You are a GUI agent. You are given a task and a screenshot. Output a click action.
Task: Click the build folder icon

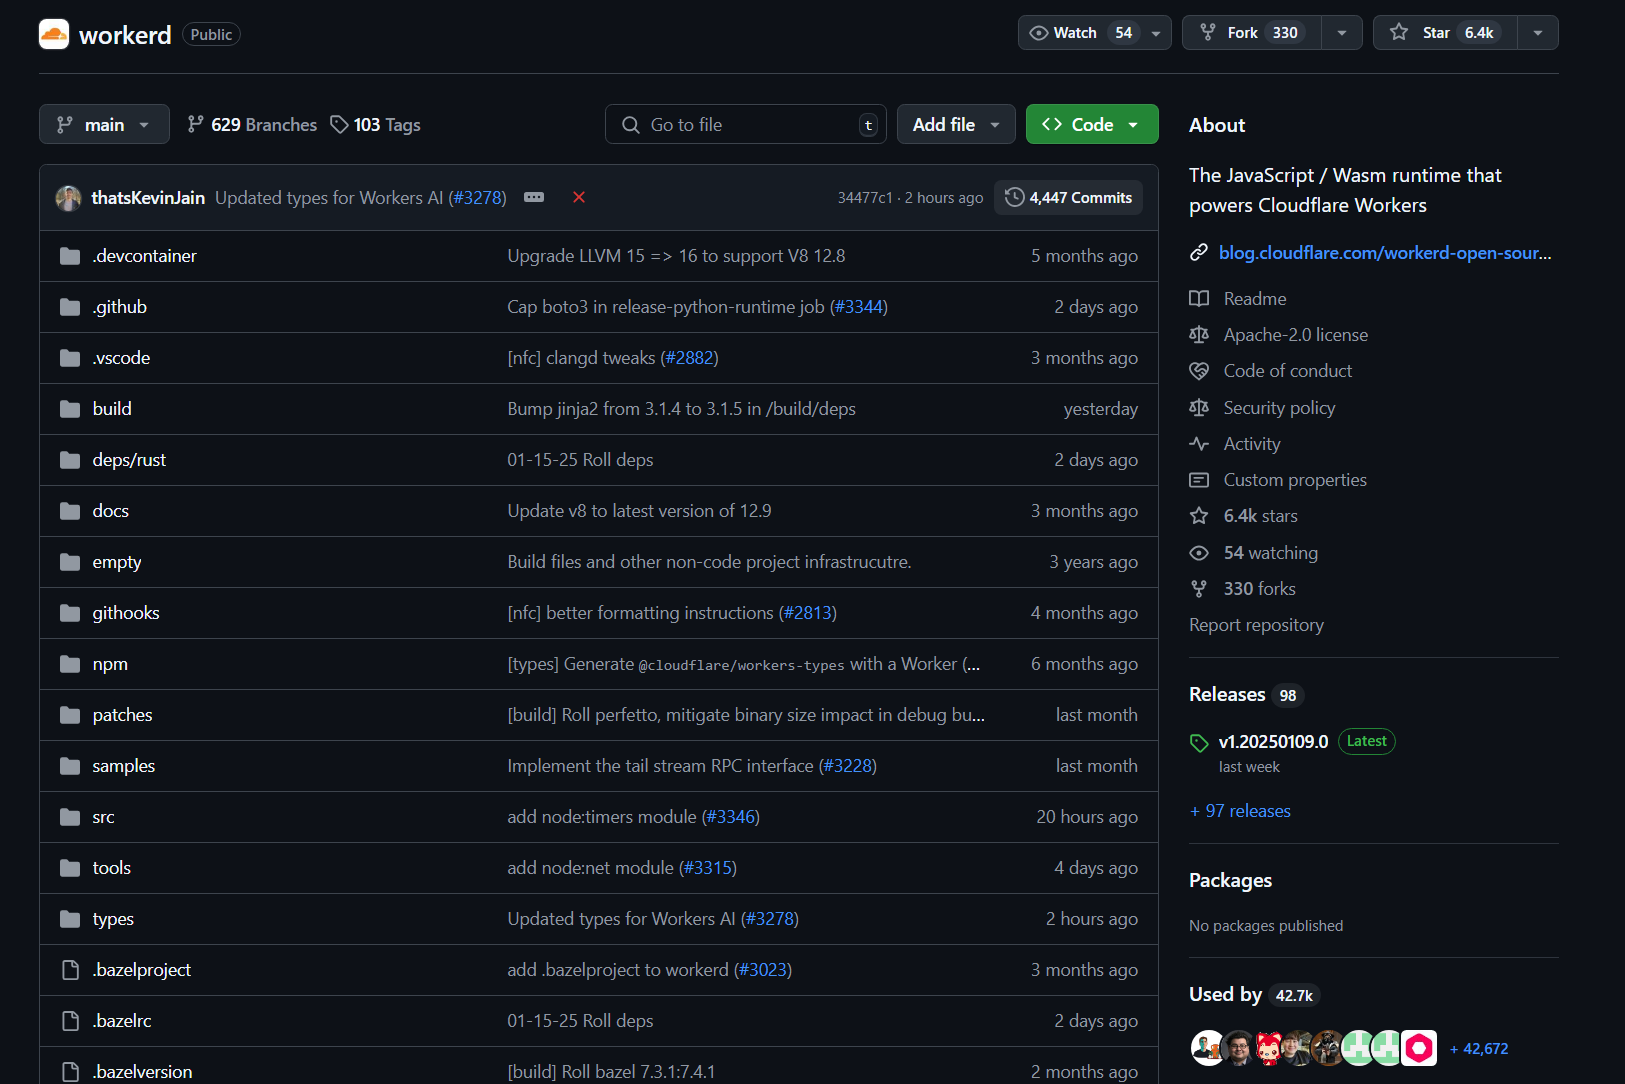coord(70,409)
